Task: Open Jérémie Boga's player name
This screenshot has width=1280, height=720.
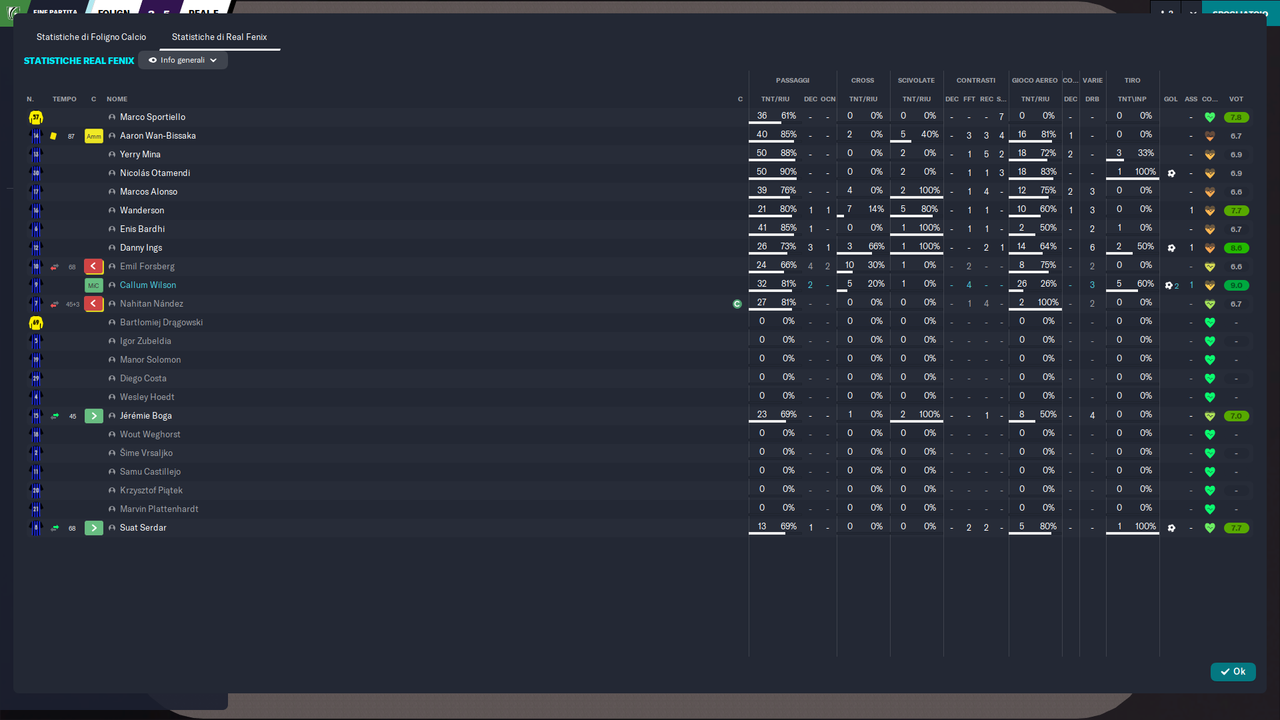Action: (146, 416)
